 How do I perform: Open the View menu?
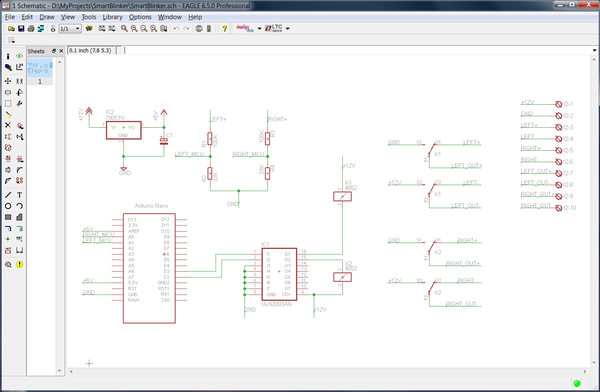(68, 17)
